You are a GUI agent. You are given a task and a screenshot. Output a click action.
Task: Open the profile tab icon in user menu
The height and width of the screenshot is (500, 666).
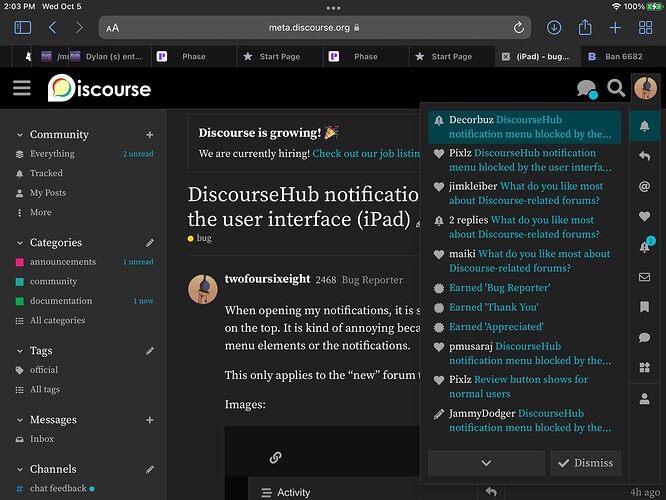(644, 399)
